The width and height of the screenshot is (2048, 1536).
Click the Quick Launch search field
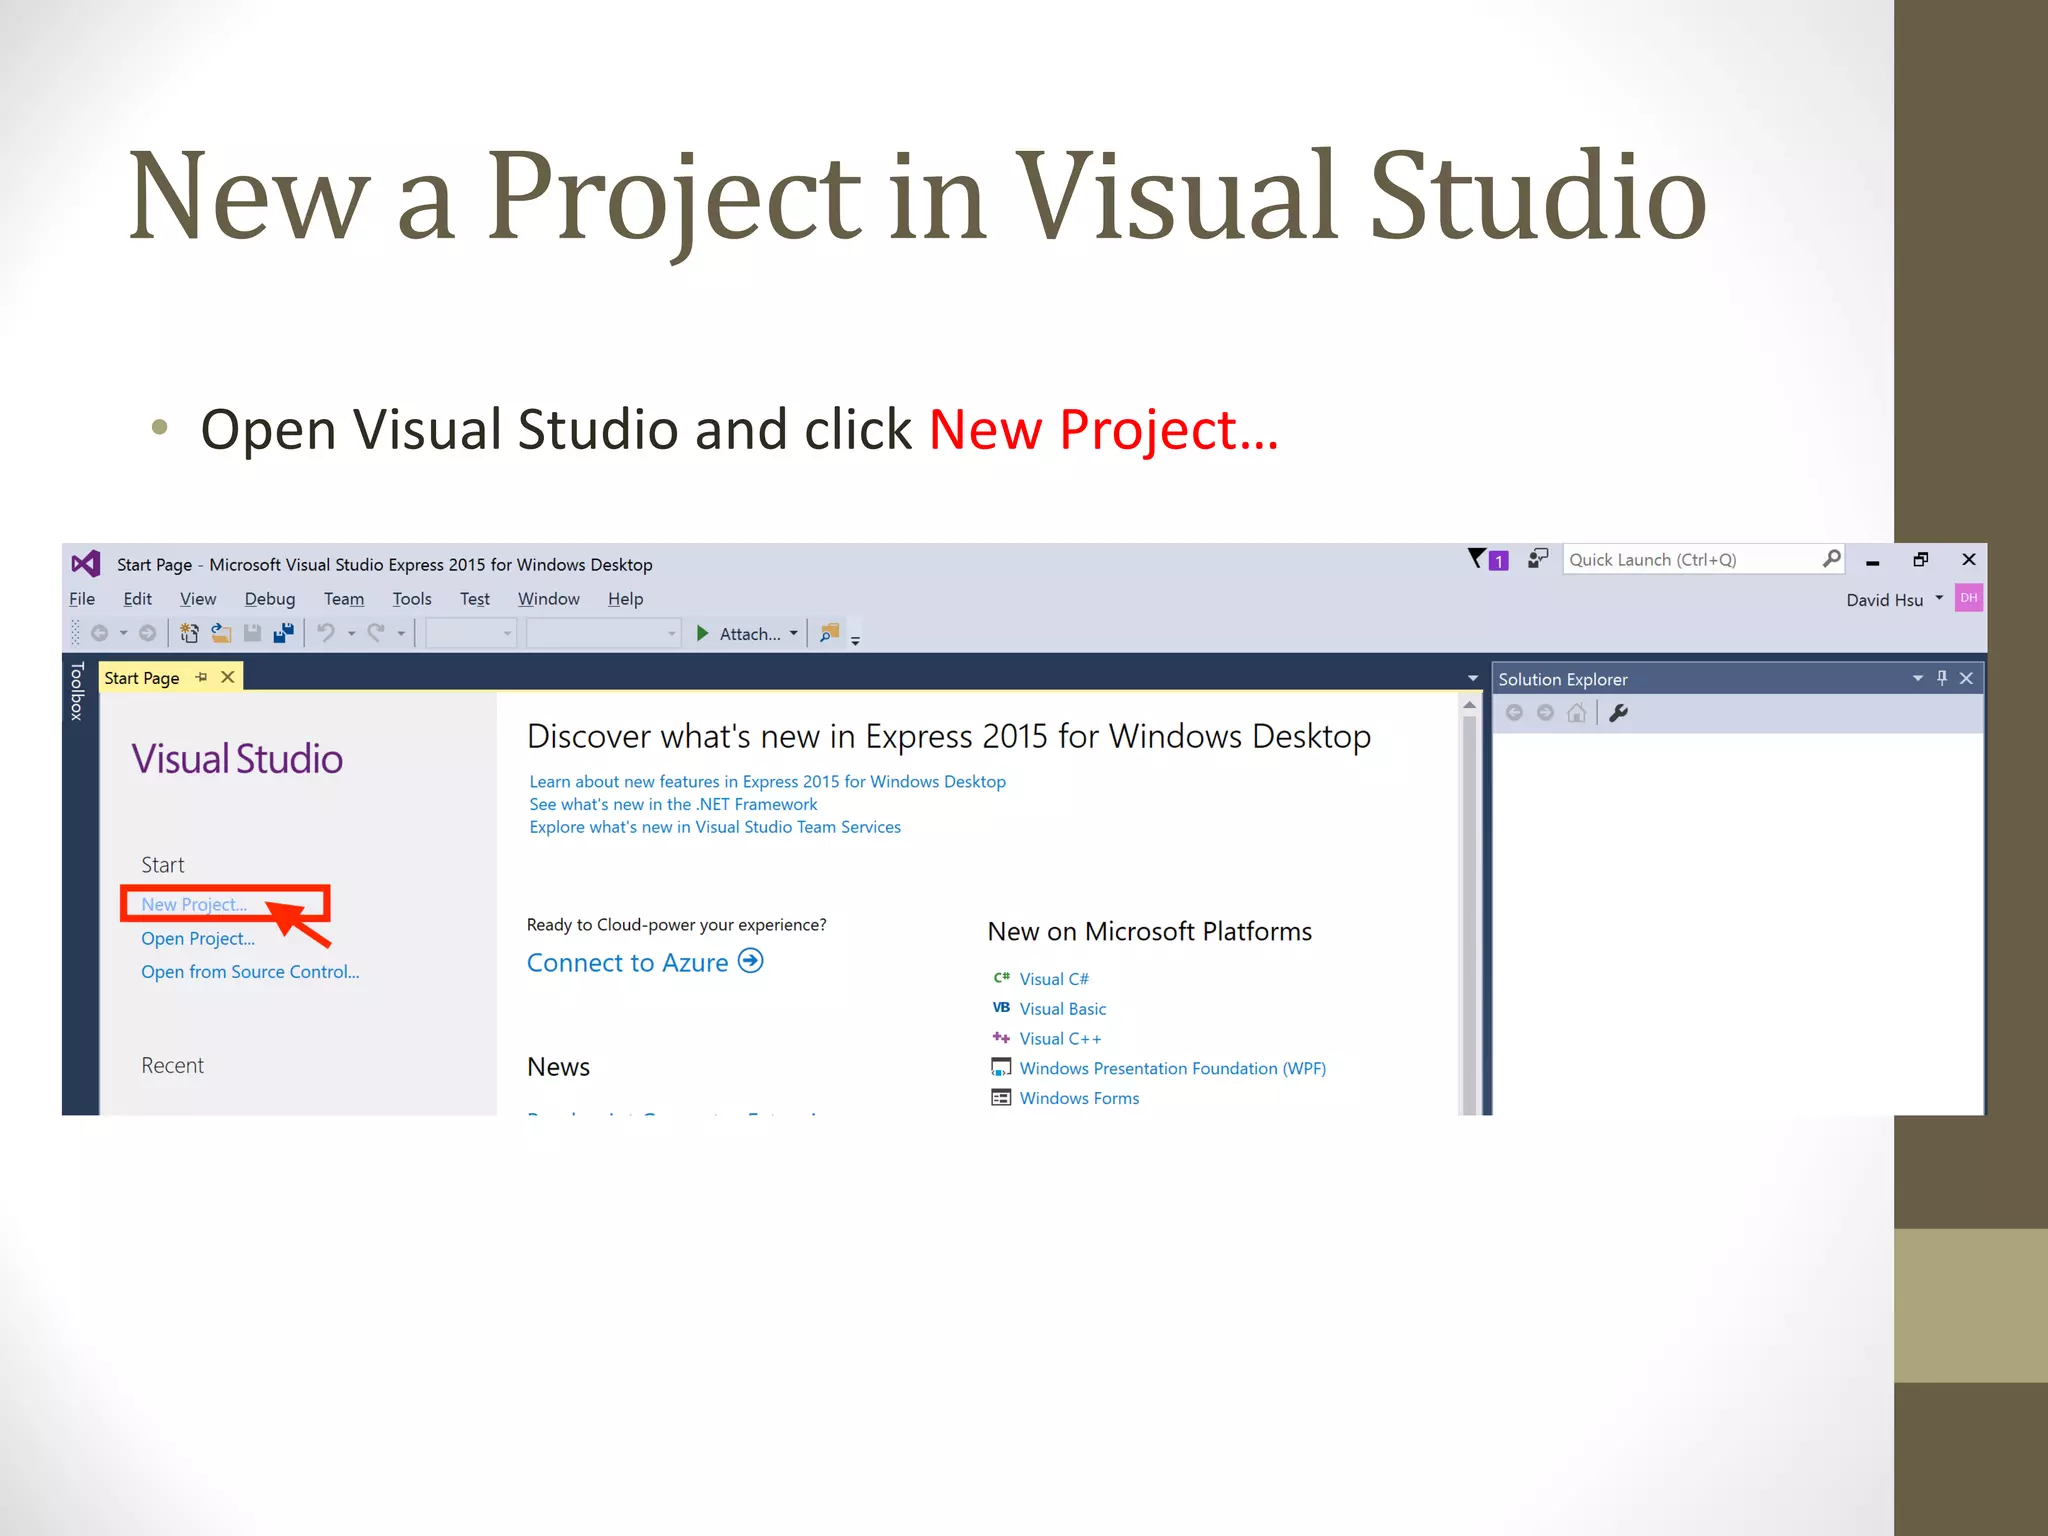point(1690,560)
